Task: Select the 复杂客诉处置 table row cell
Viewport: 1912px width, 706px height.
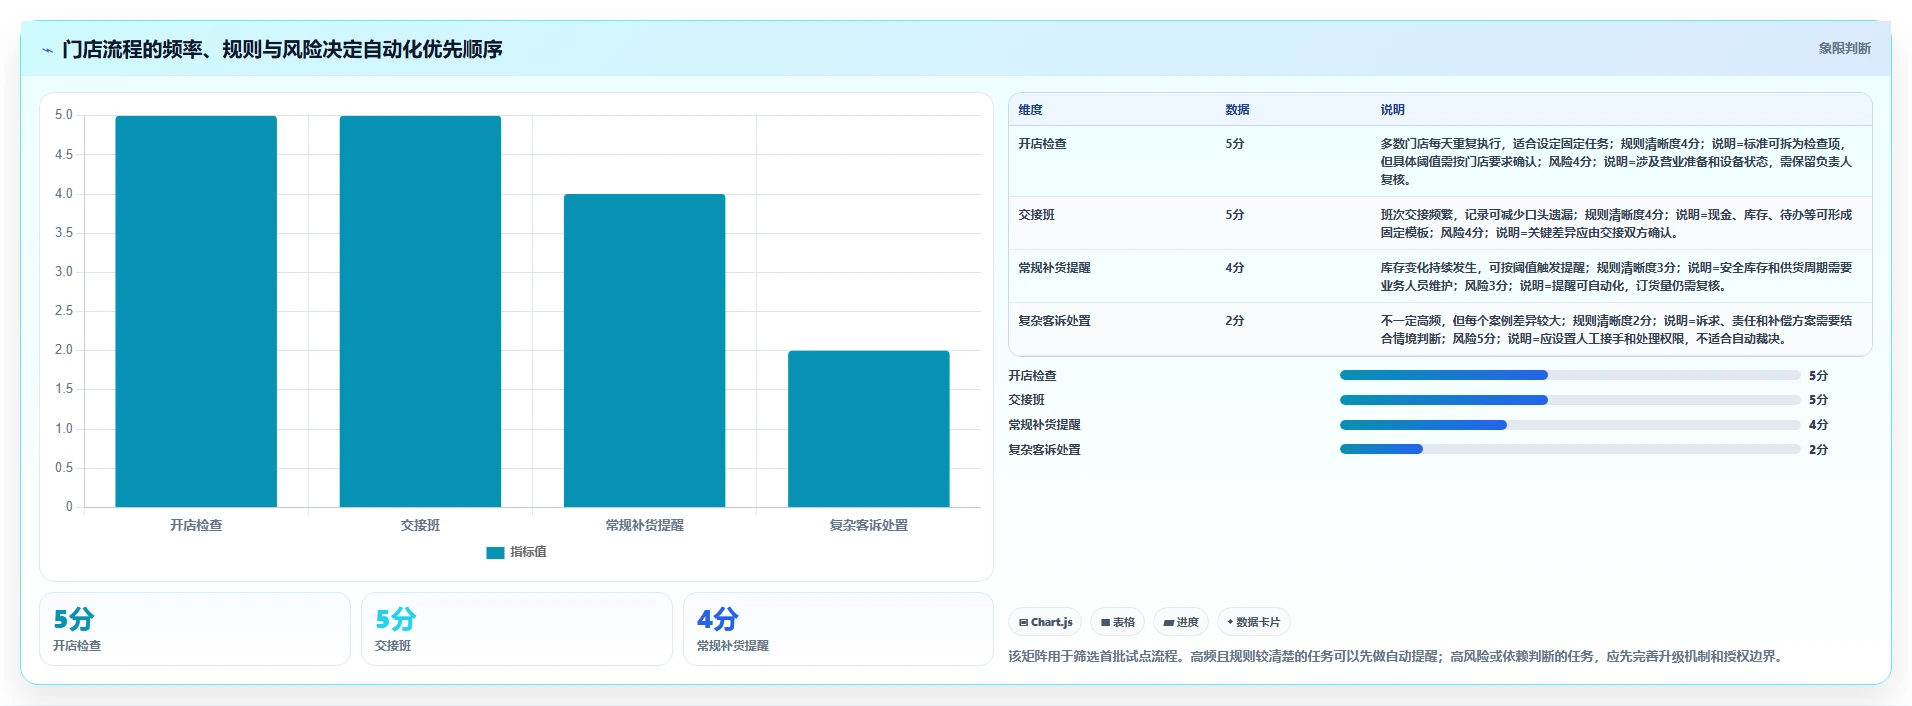Action: click(x=1054, y=321)
